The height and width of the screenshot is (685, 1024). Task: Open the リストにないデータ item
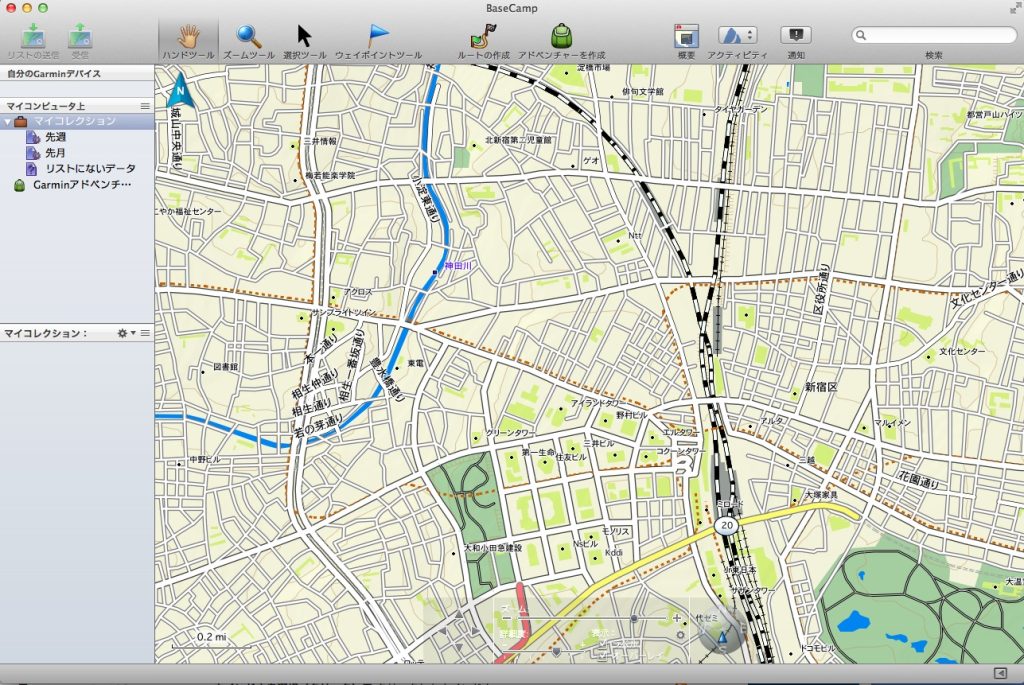pos(90,169)
